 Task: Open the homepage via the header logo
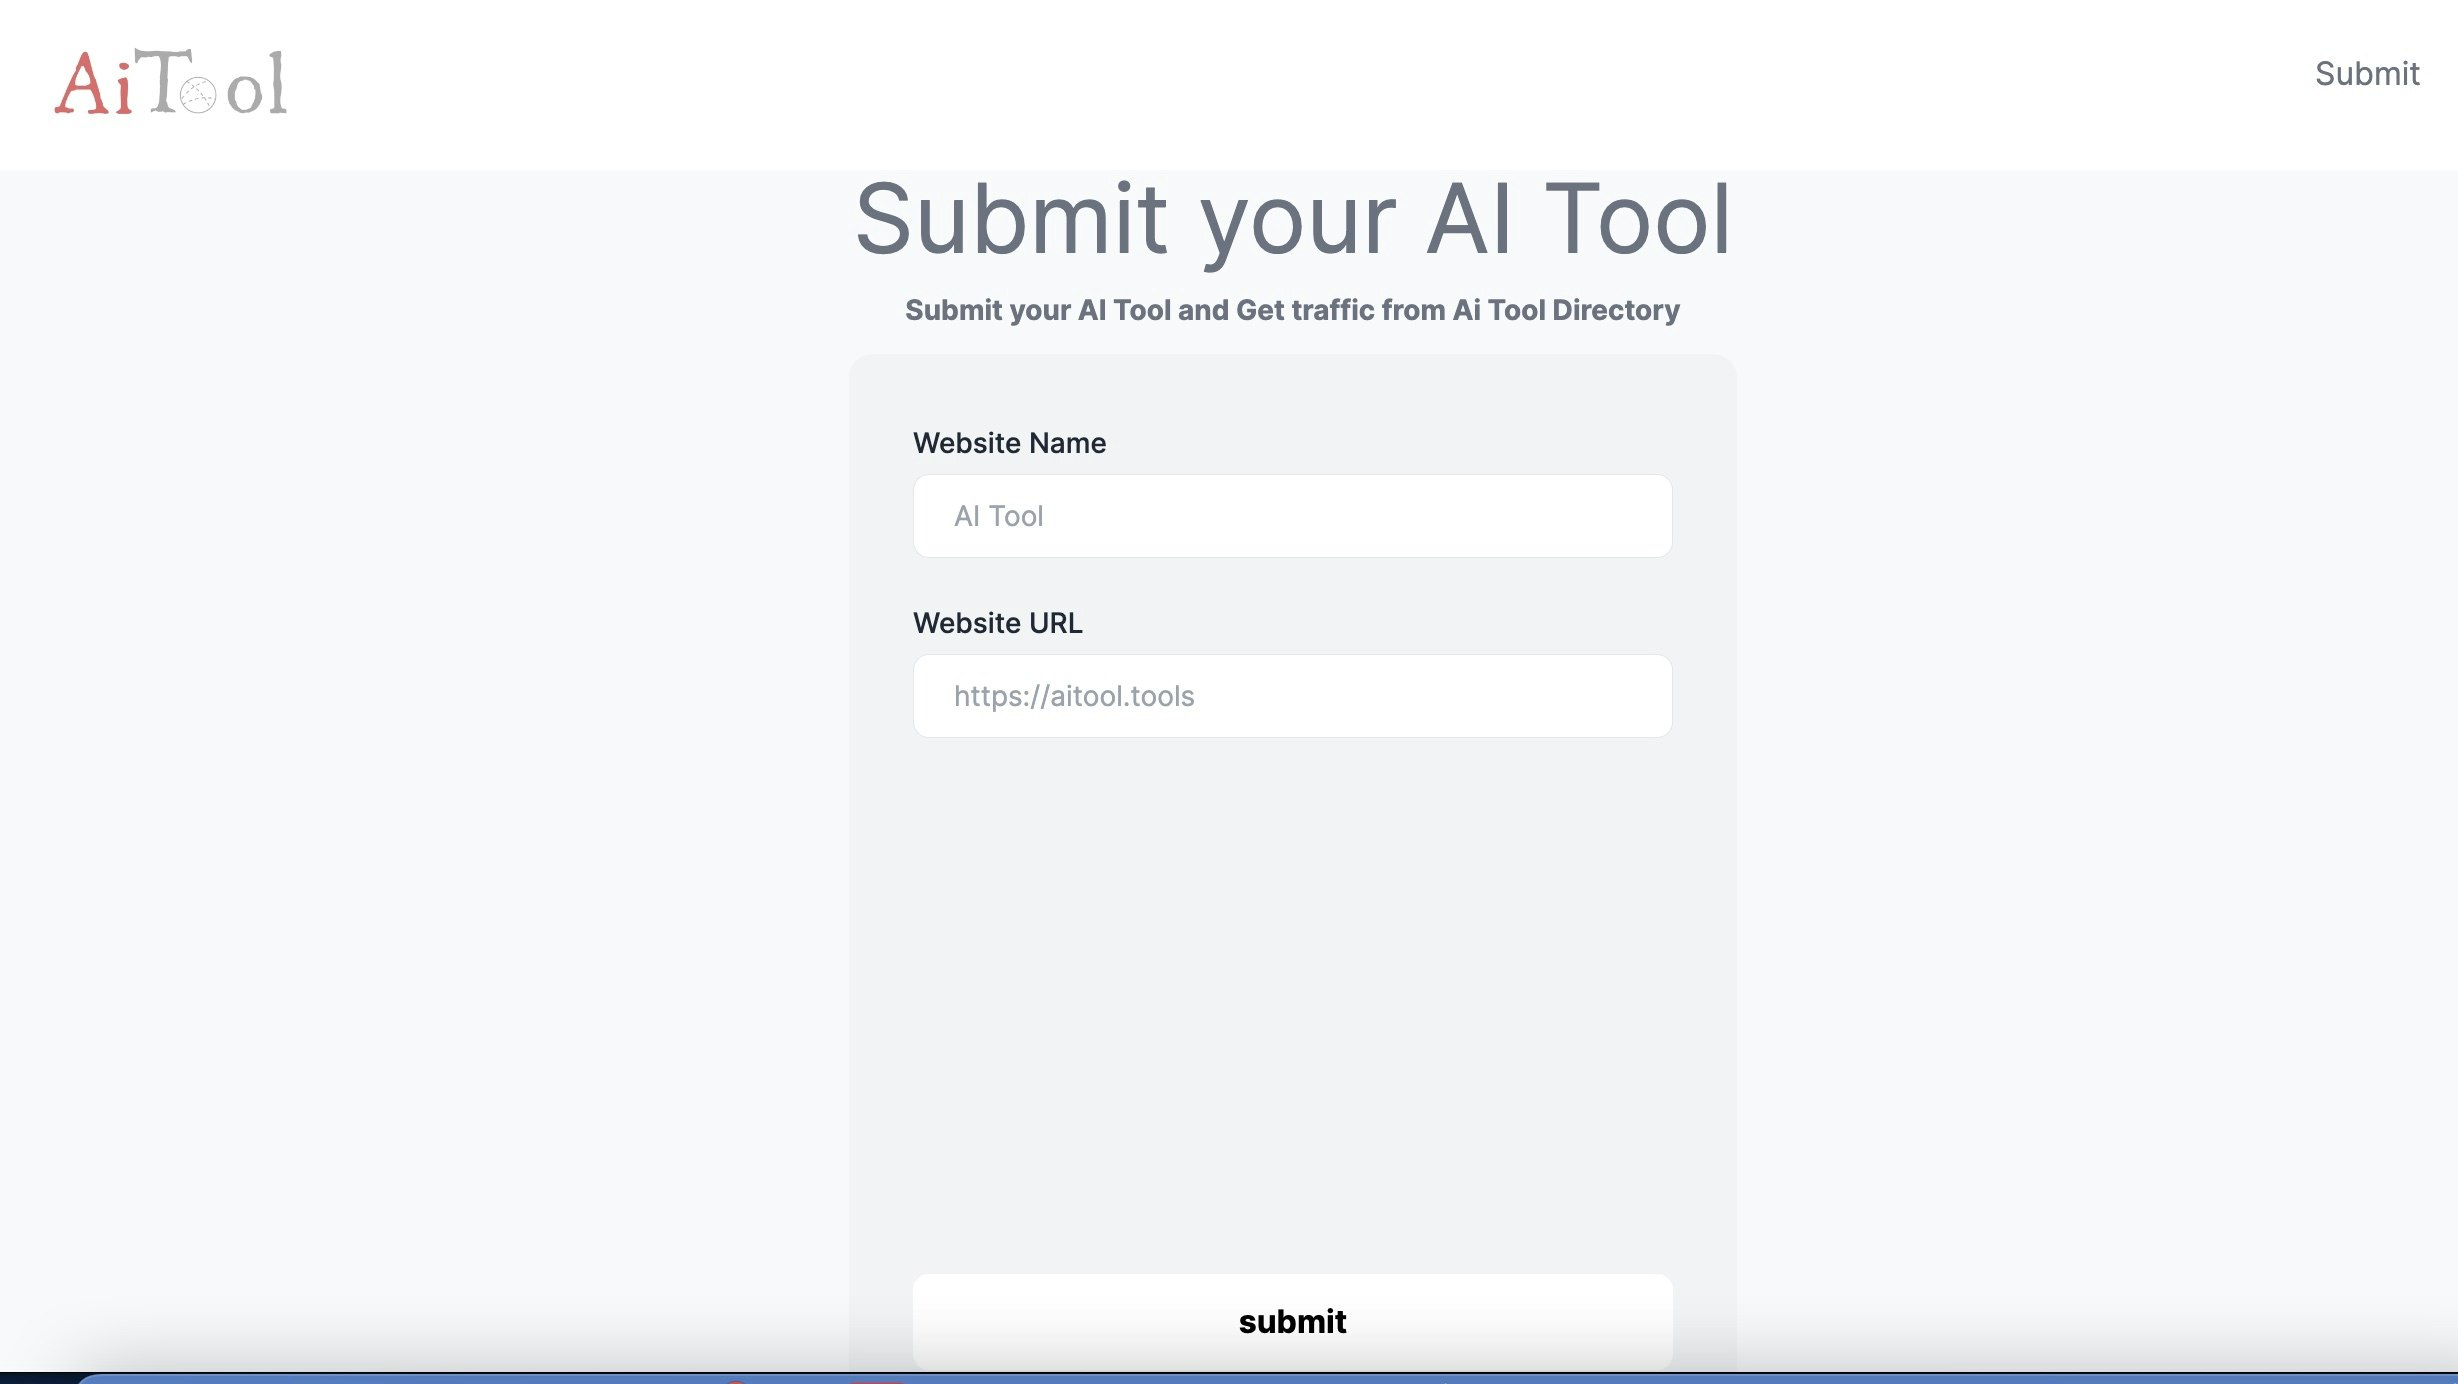(x=170, y=85)
